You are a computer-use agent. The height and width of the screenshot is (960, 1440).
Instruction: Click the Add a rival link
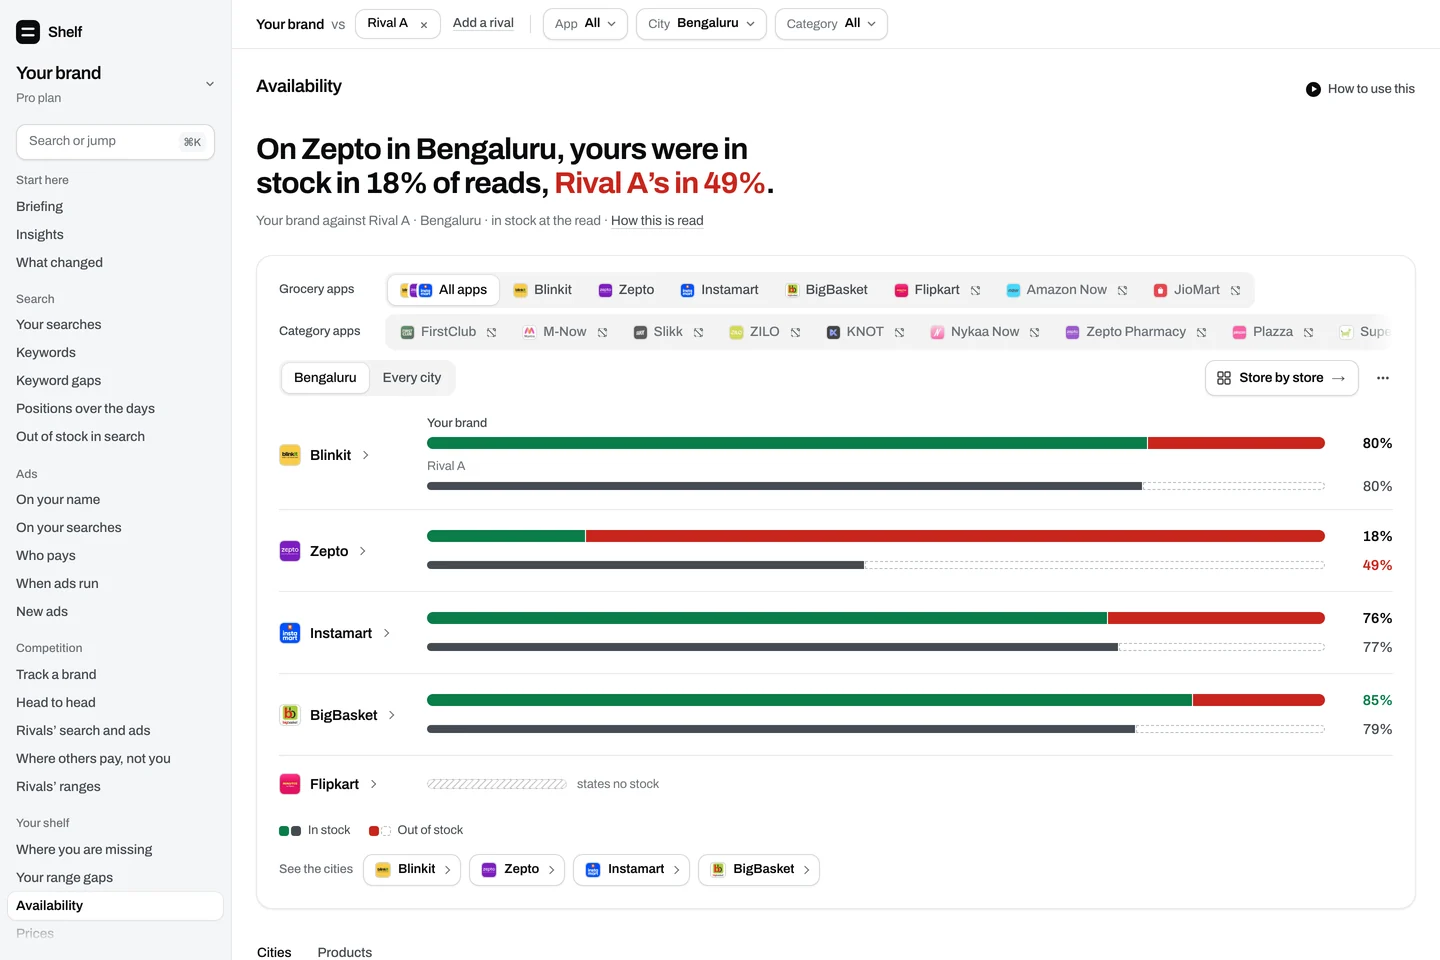point(483,23)
